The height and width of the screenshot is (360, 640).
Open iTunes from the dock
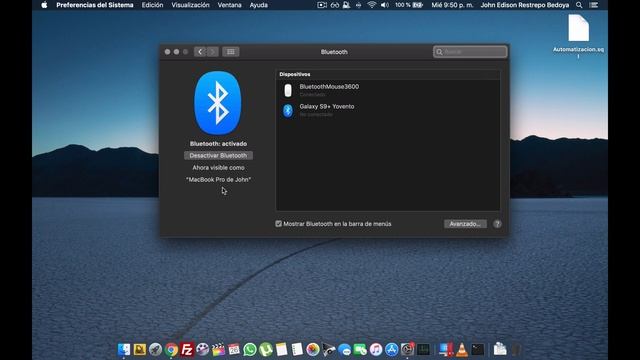tap(376, 349)
